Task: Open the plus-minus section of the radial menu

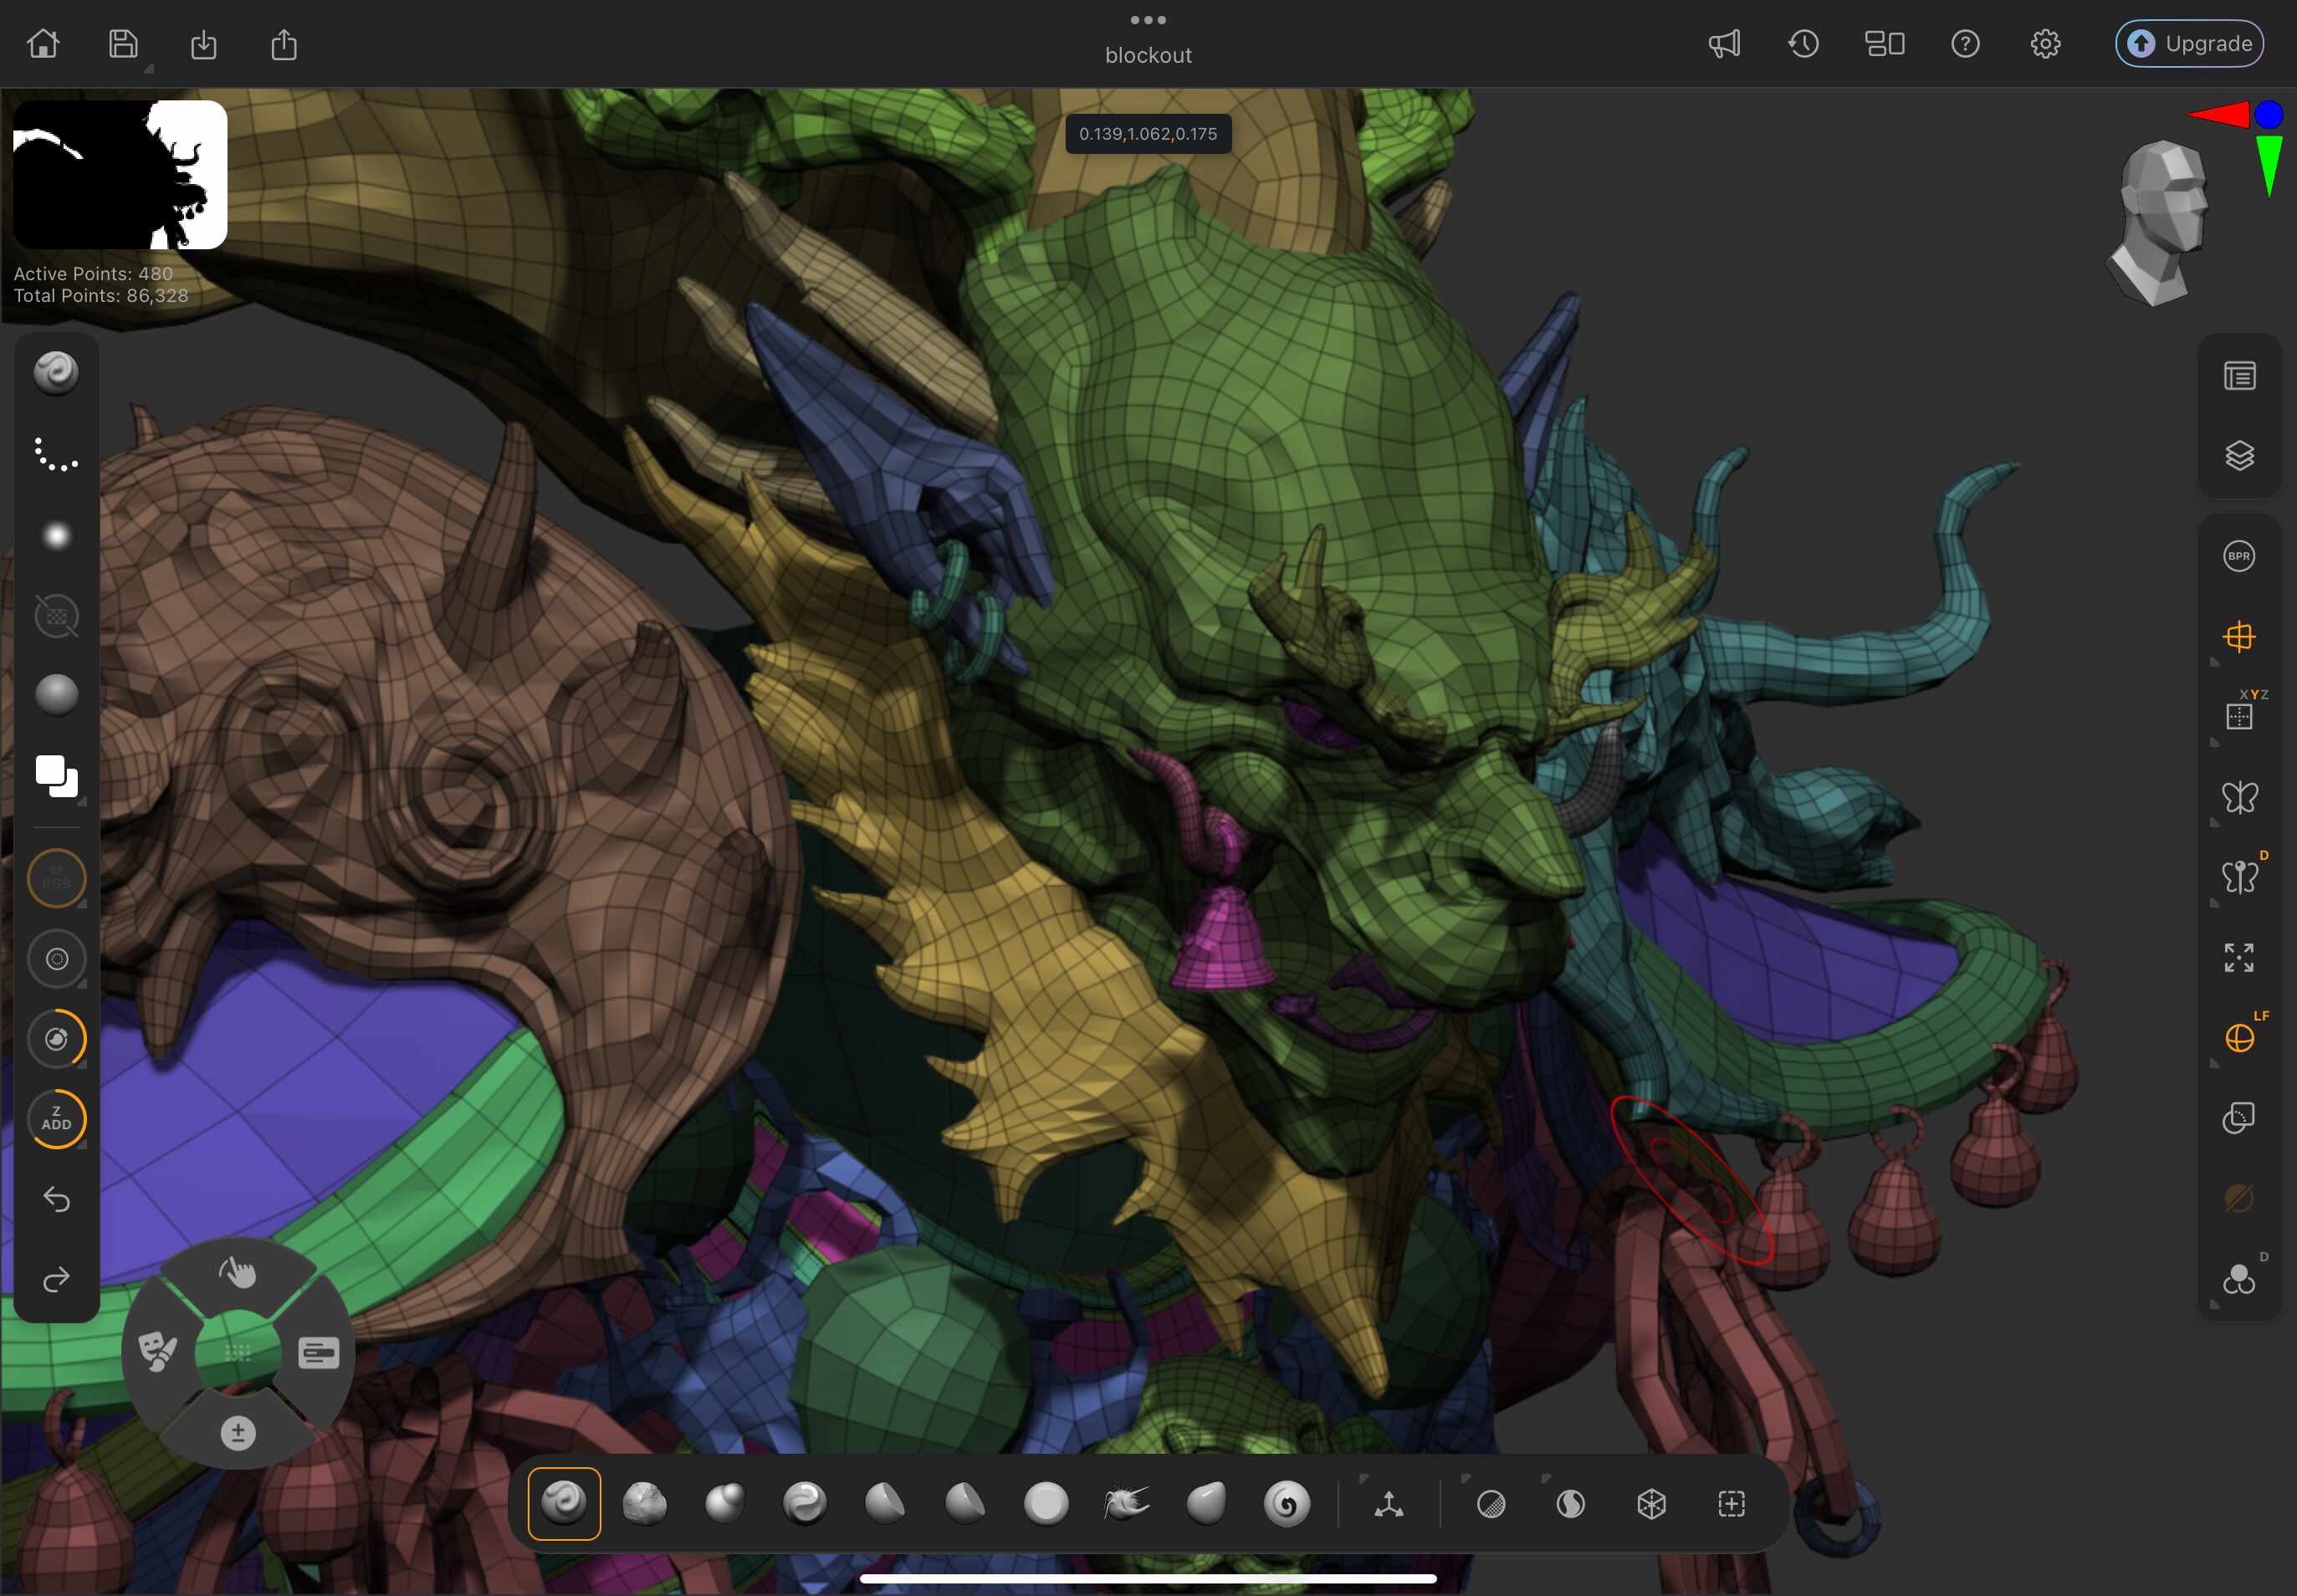Action: [x=238, y=1433]
